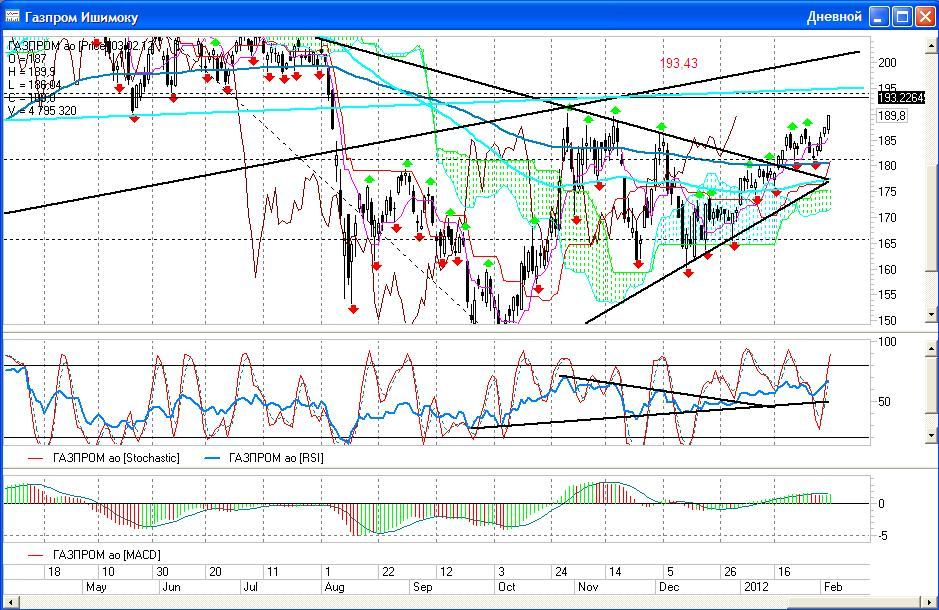939x610 pixels.
Task: Click the Jun month label on time axis
Action: click(171, 587)
